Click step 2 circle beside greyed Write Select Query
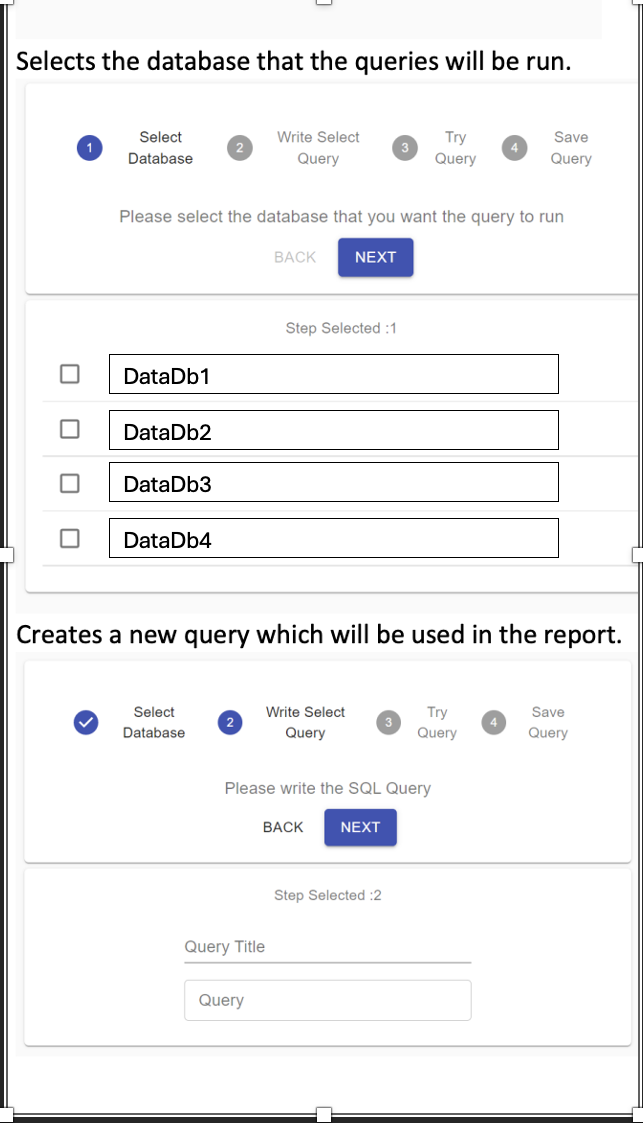 [x=240, y=148]
